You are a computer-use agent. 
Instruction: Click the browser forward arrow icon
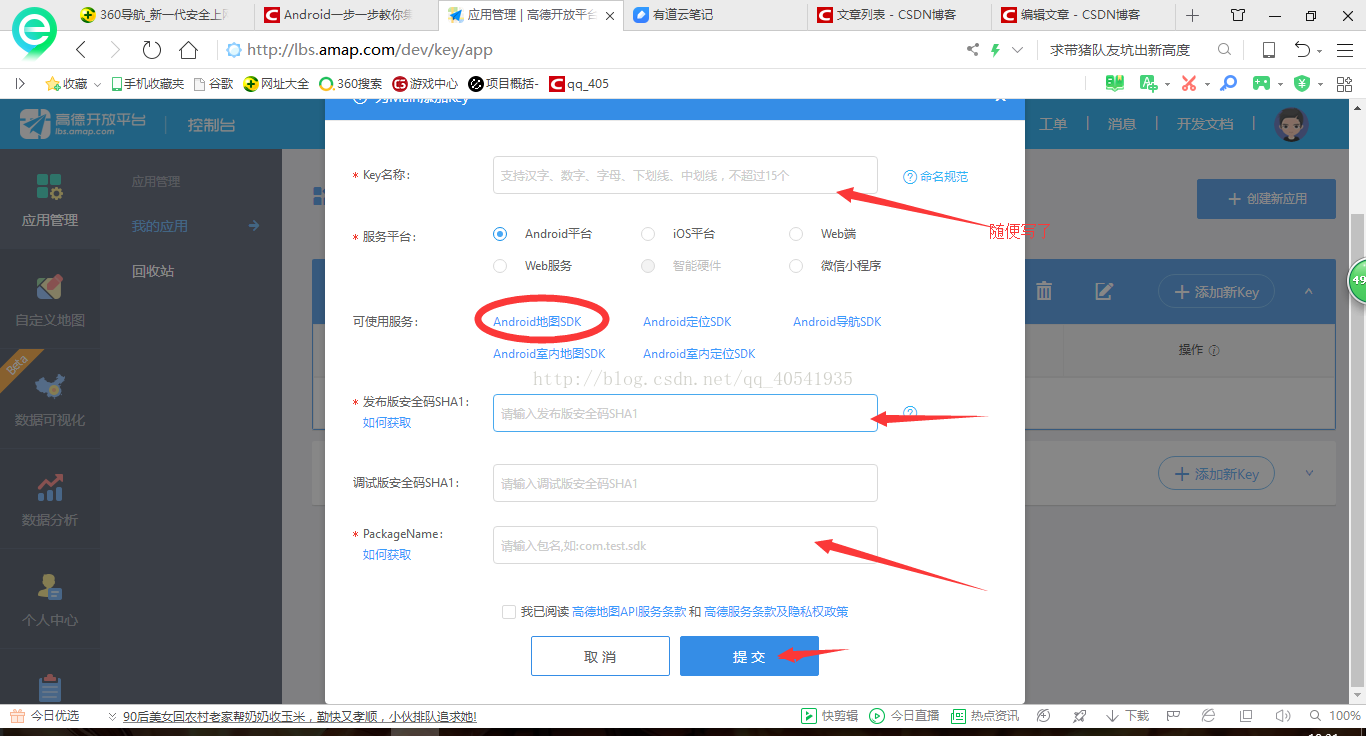[115, 50]
